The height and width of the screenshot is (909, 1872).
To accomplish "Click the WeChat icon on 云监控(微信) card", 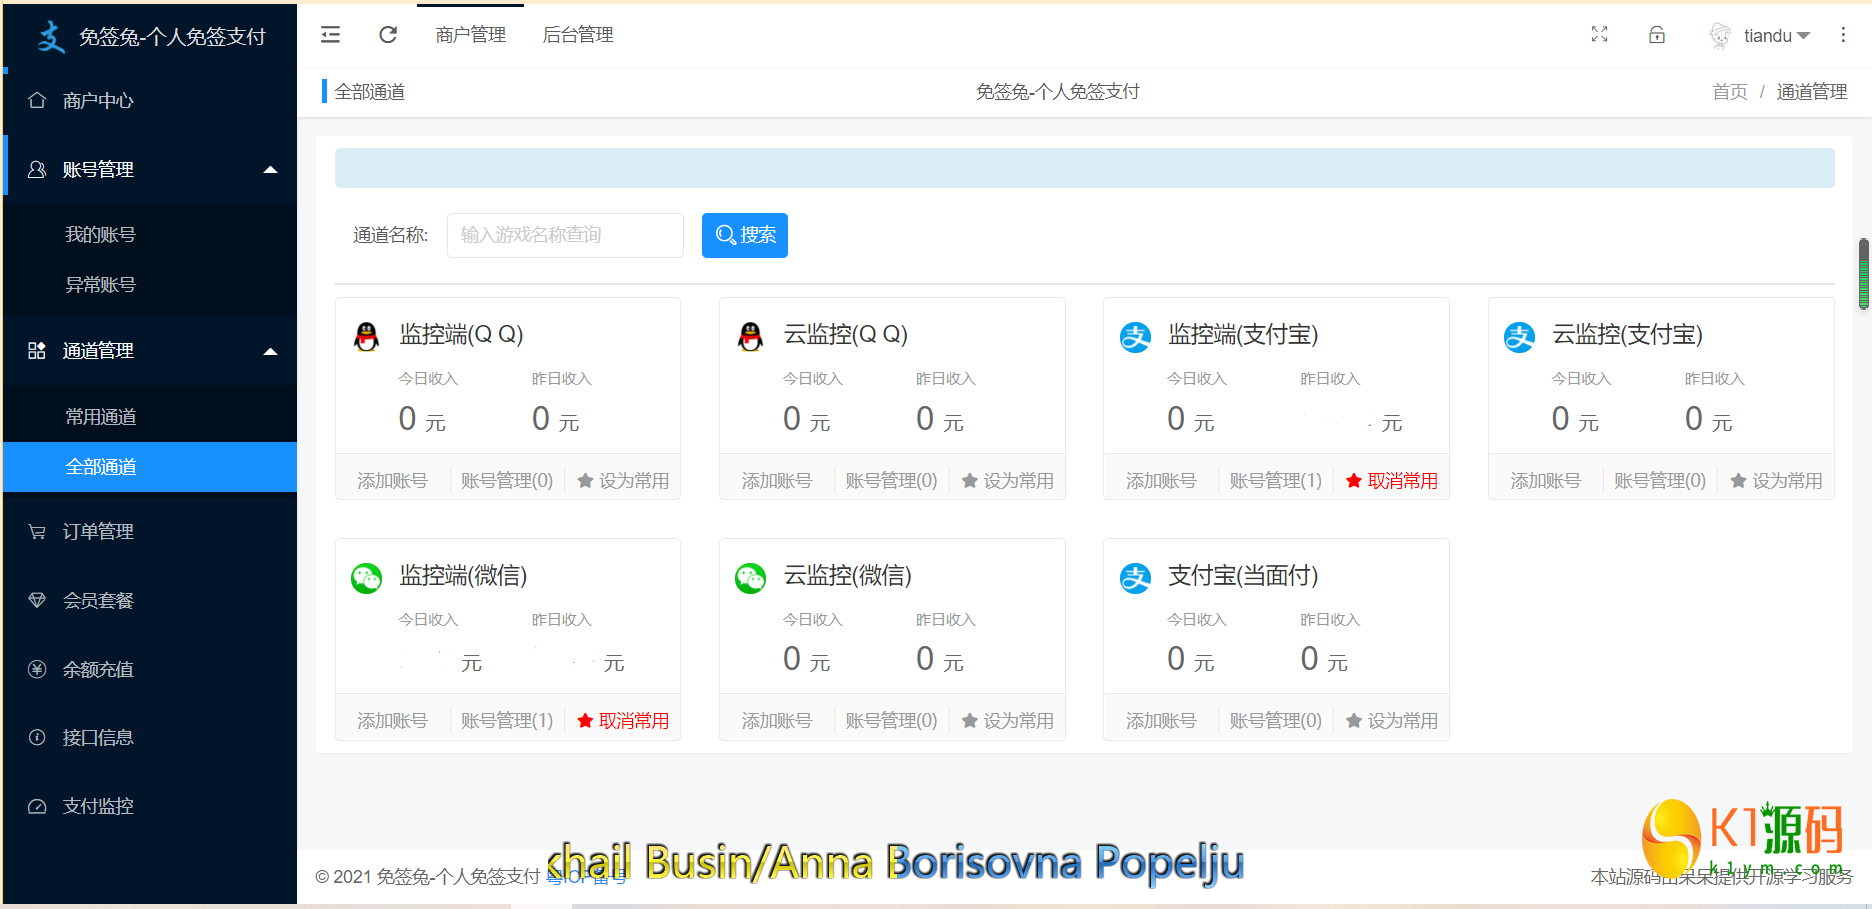I will pyautogui.click(x=750, y=577).
